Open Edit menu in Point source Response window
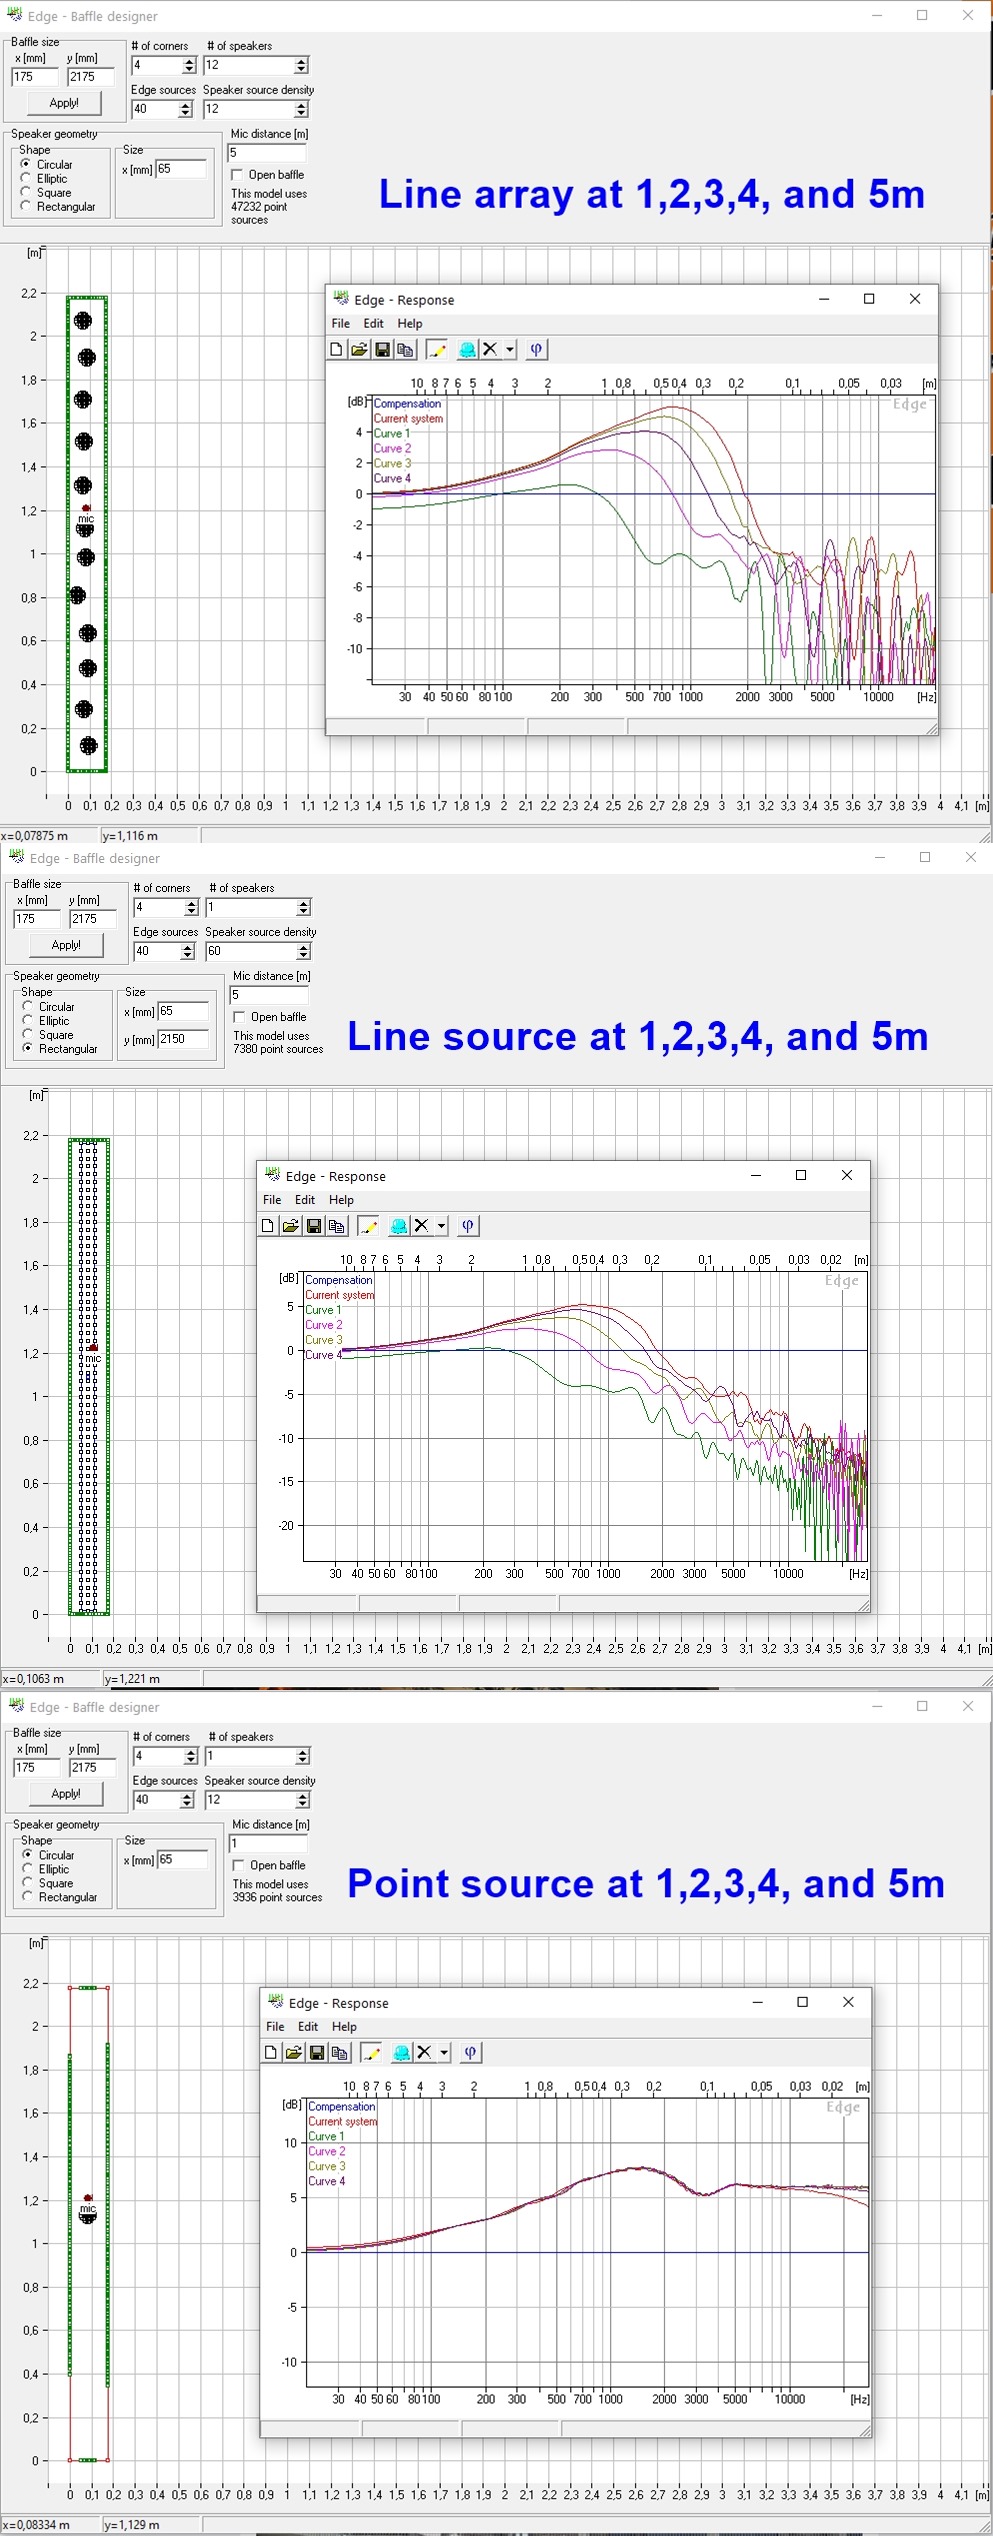Screen dimensions: 993x2536 point(308,2026)
